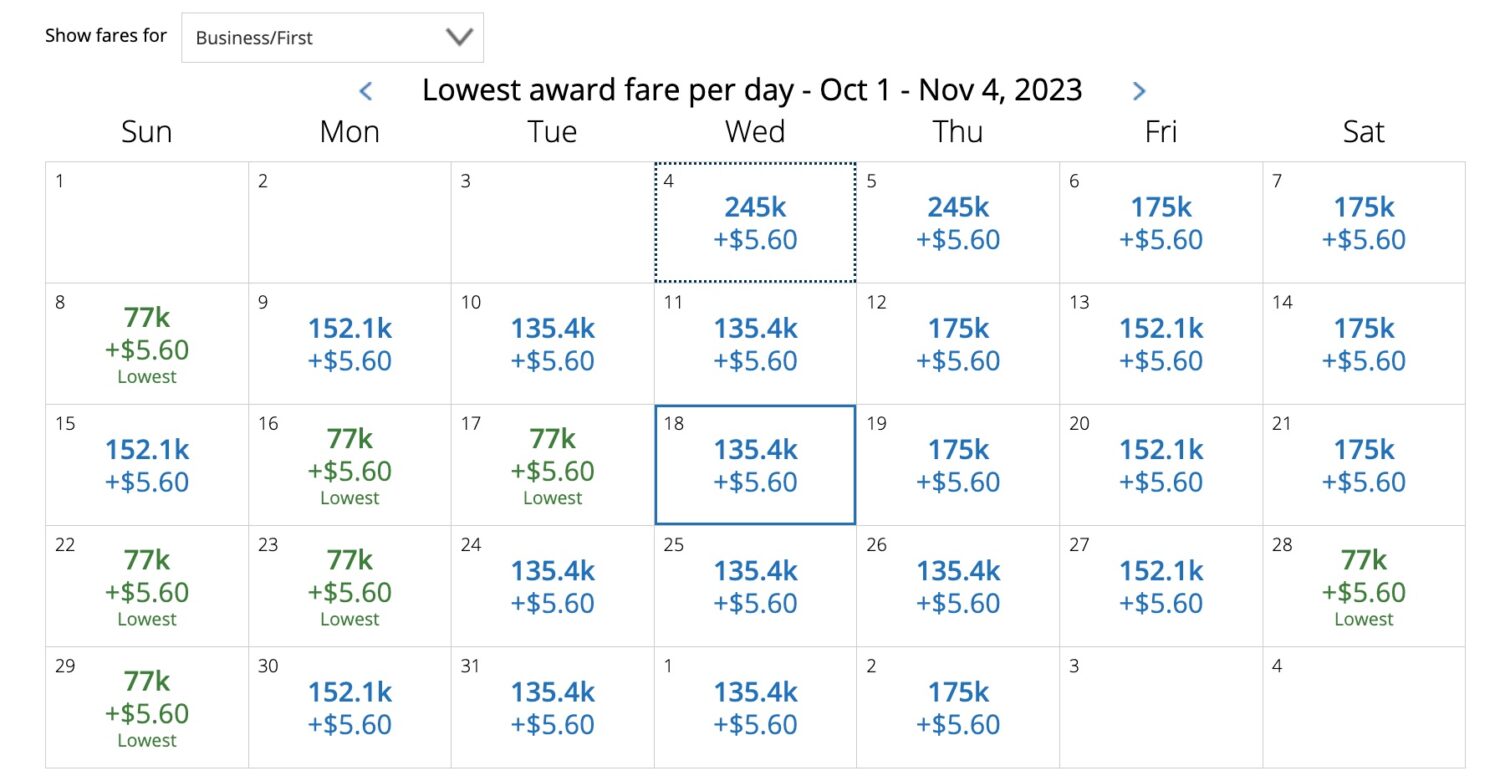Click the dropdown chevron arrow
This screenshot has width=1500, height=781.
(458, 37)
